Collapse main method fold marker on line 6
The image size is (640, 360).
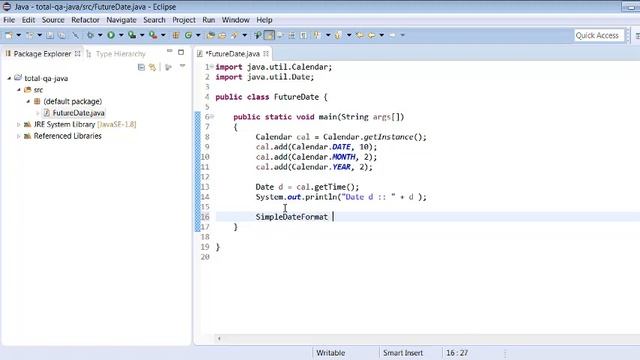pos(212,117)
